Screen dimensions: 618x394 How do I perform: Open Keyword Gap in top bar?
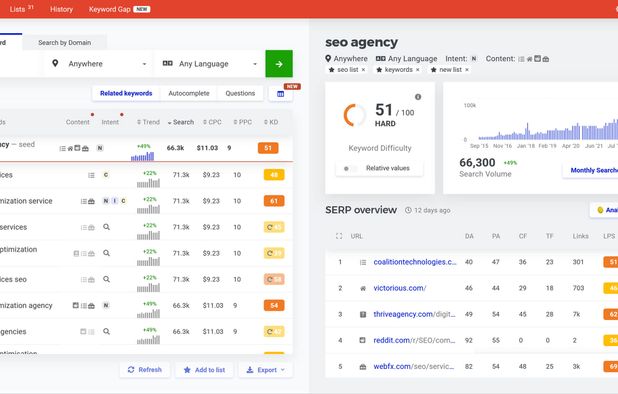pos(119,9)
